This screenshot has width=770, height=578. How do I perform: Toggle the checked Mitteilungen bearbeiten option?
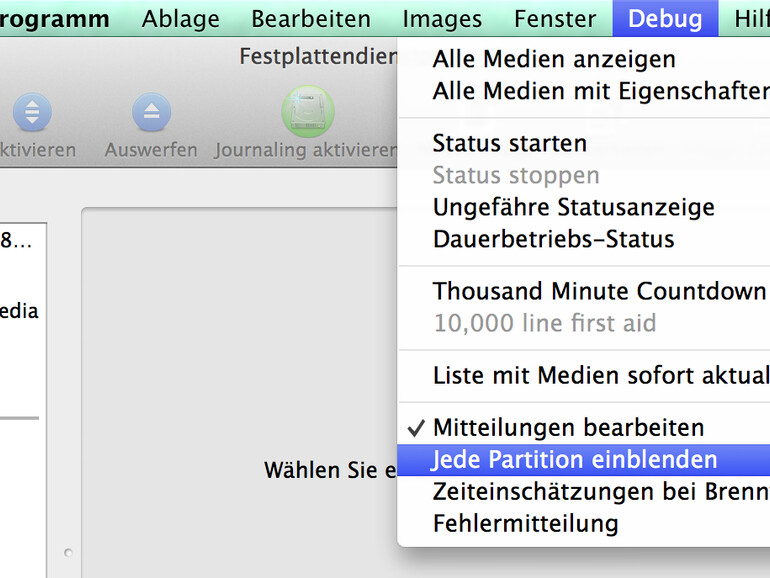568,428
